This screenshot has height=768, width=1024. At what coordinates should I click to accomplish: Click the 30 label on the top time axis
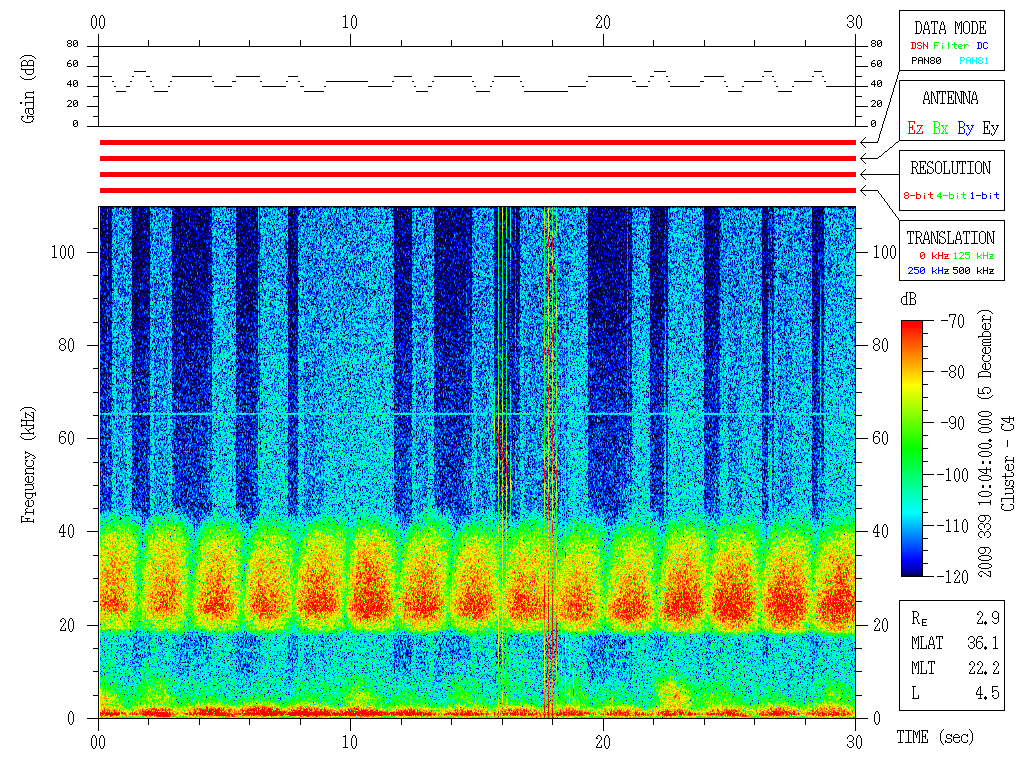[855, 23]
